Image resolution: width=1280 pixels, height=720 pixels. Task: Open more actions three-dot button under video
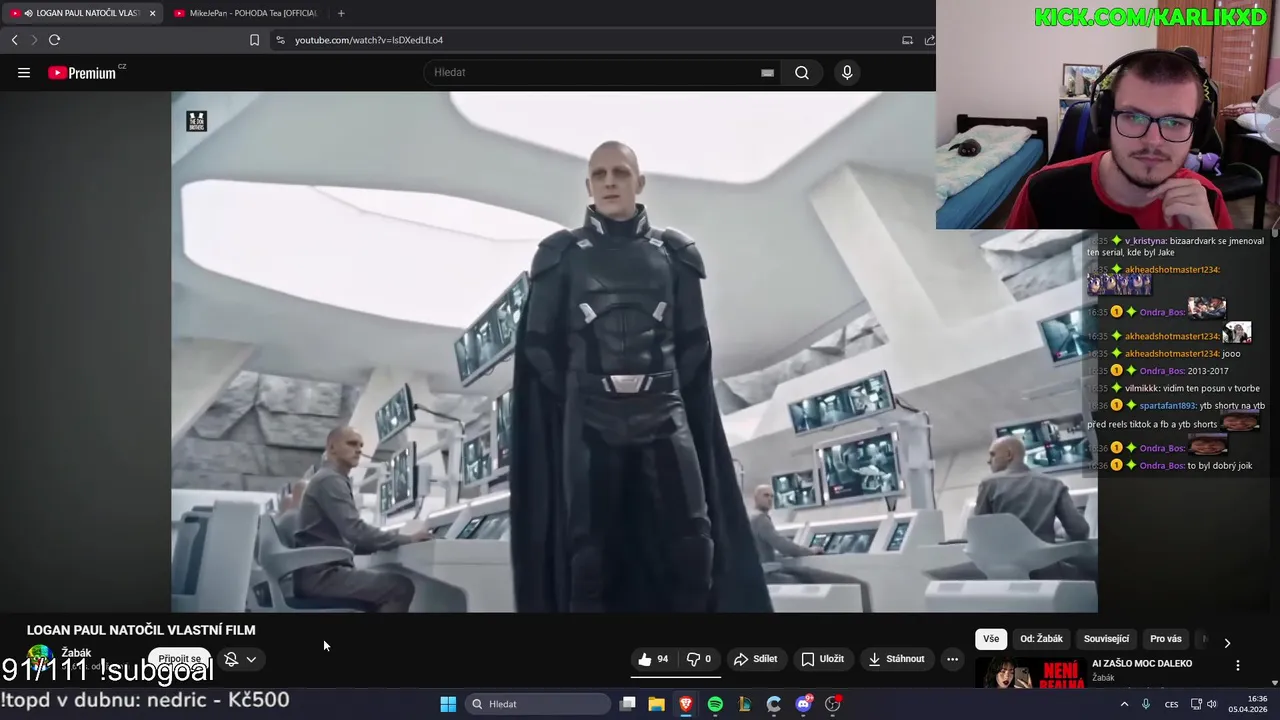pyautogui.click(x=952, y=659)
